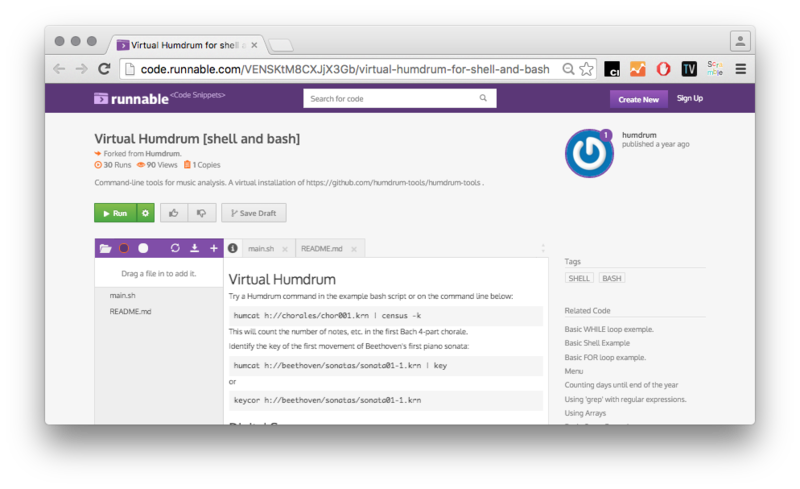
Task: Click the humcat chor001.krn census code line
Action: [386, 315]
